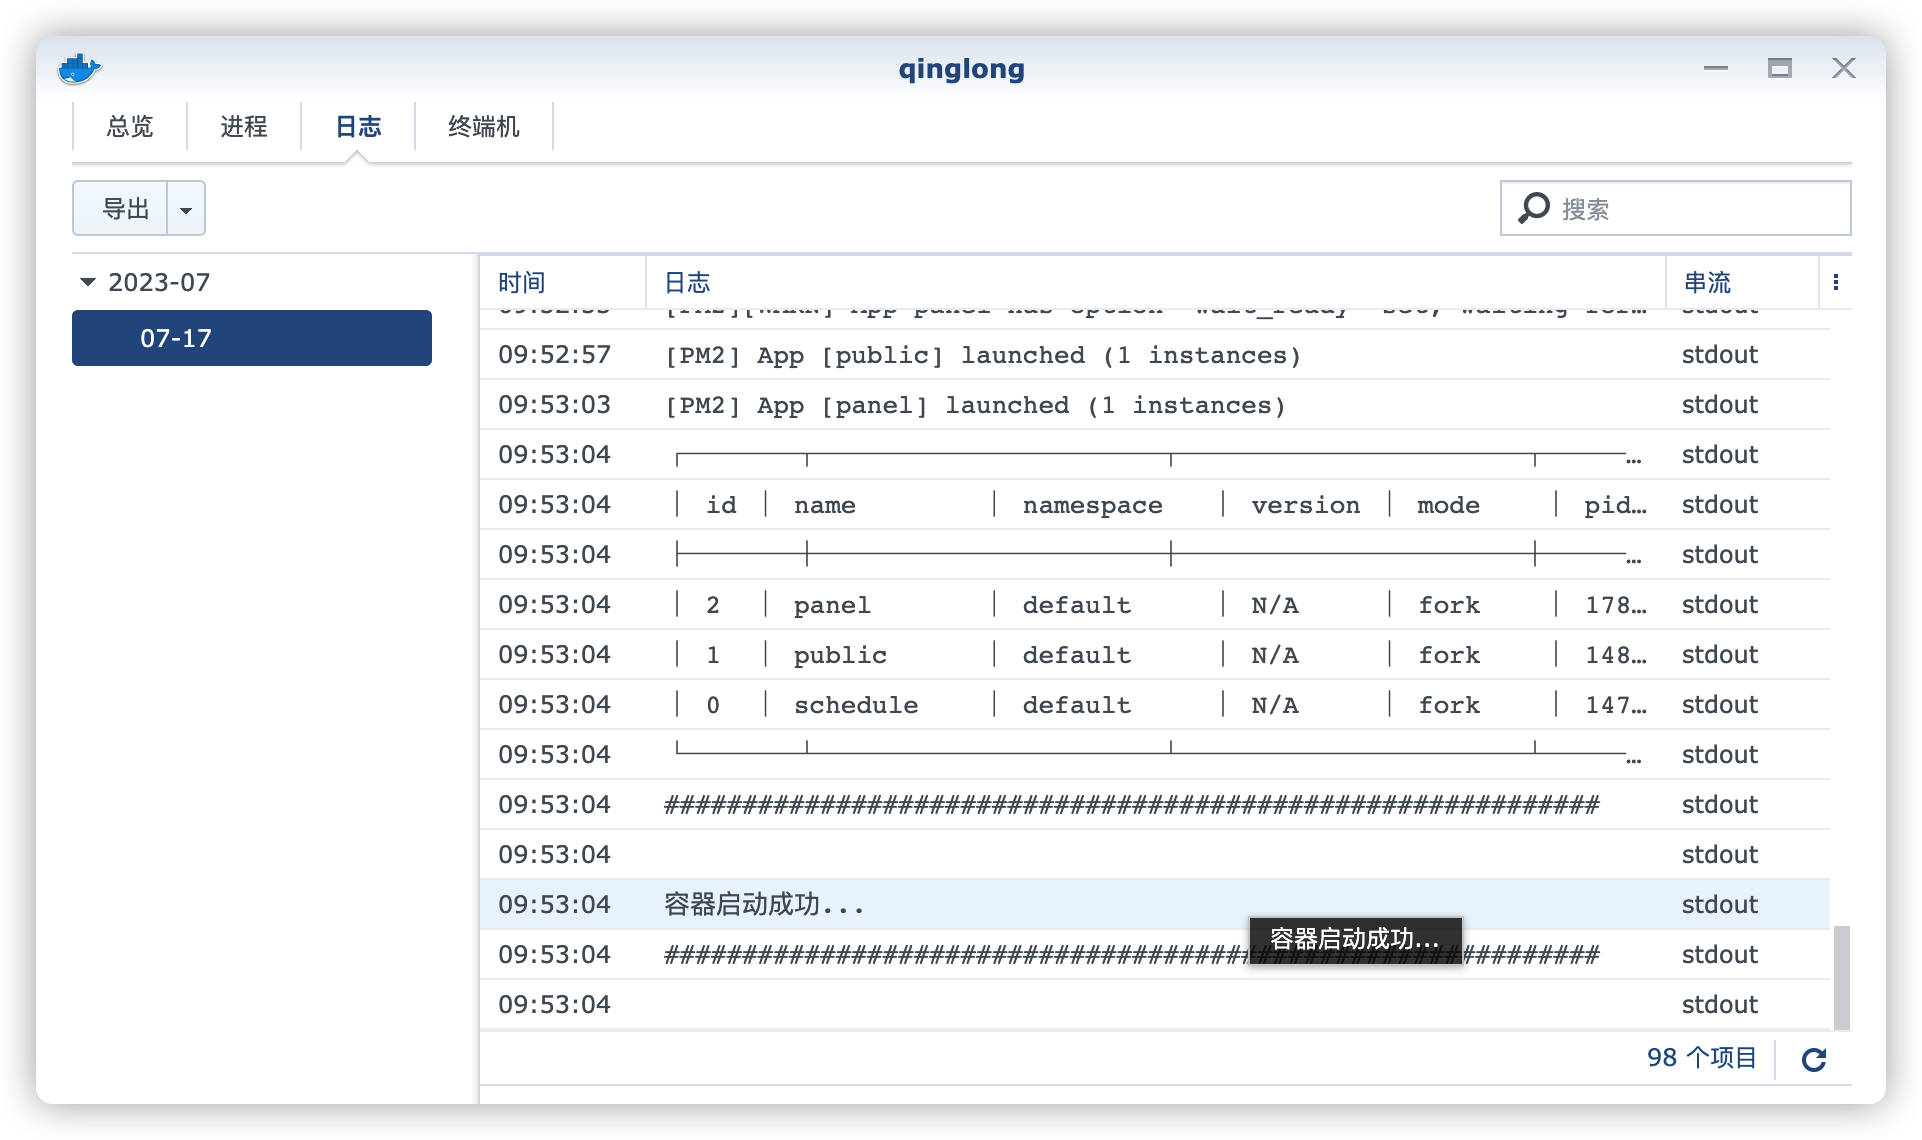Click the refresh log icon

pos(1813,1059)
